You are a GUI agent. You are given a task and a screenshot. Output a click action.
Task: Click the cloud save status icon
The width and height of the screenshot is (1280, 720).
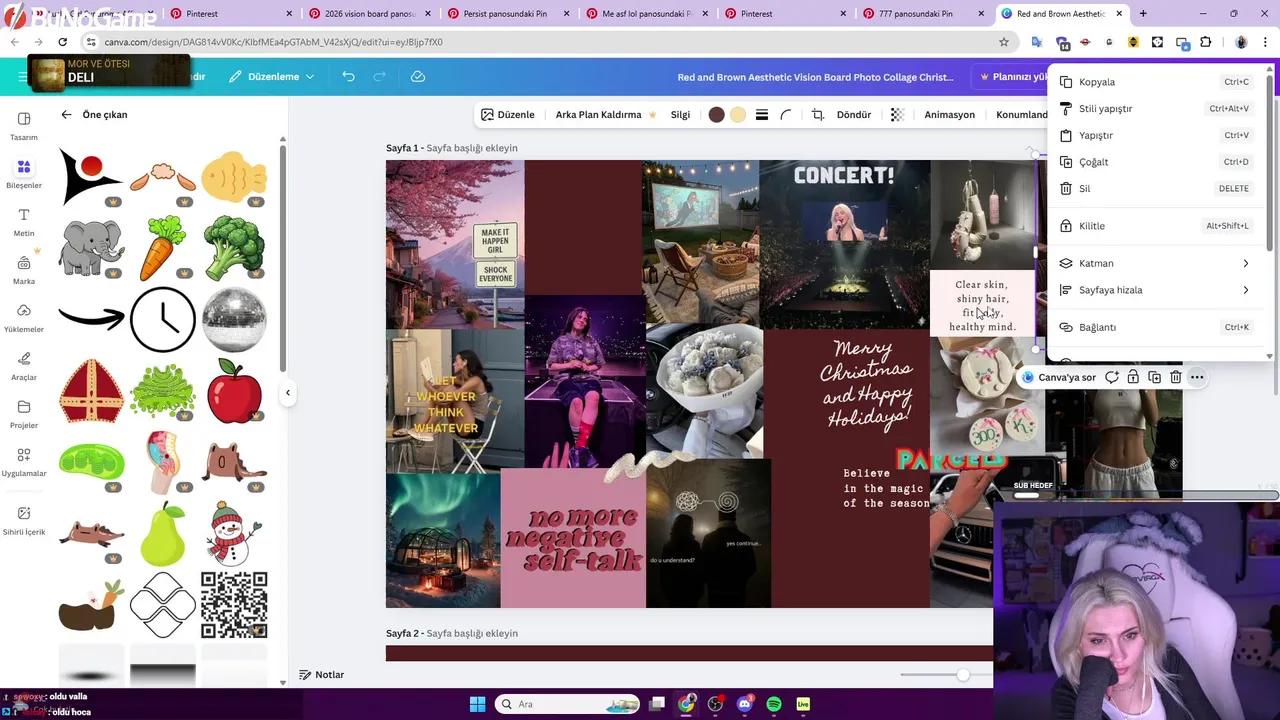click(418, 76)
